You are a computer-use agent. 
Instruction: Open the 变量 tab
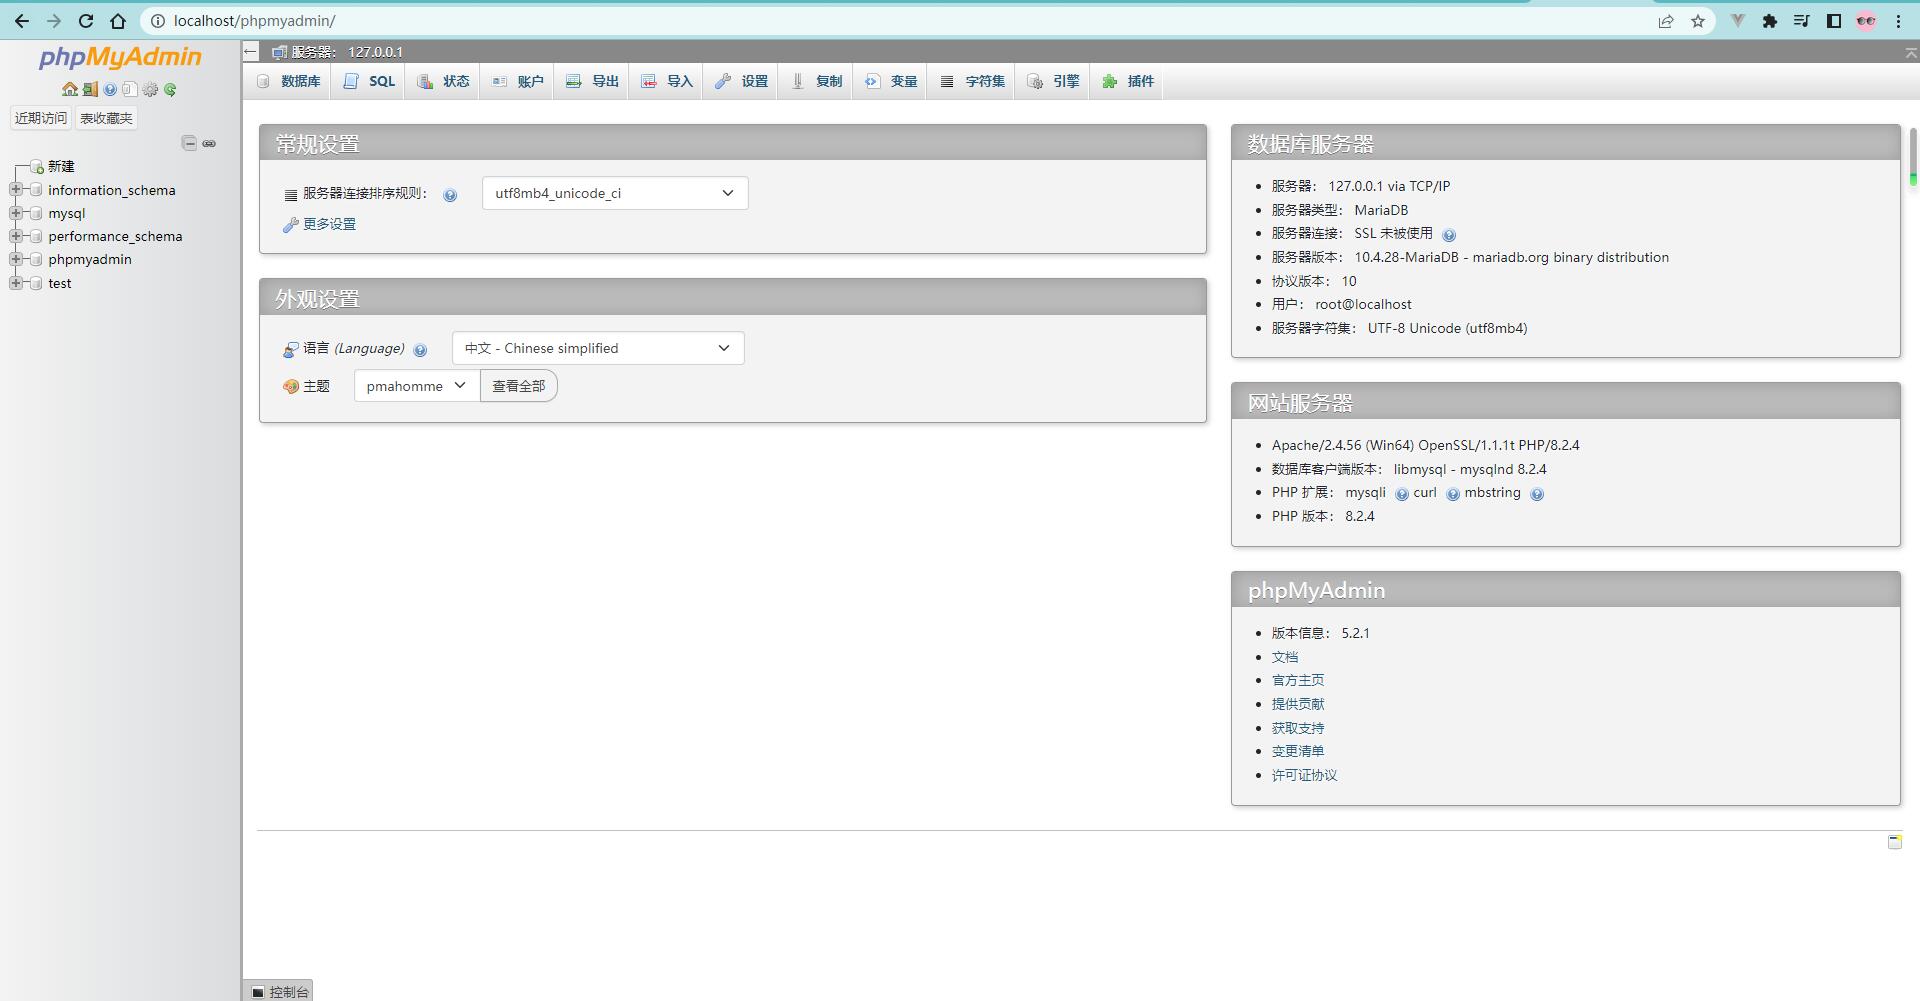[890, 82]
